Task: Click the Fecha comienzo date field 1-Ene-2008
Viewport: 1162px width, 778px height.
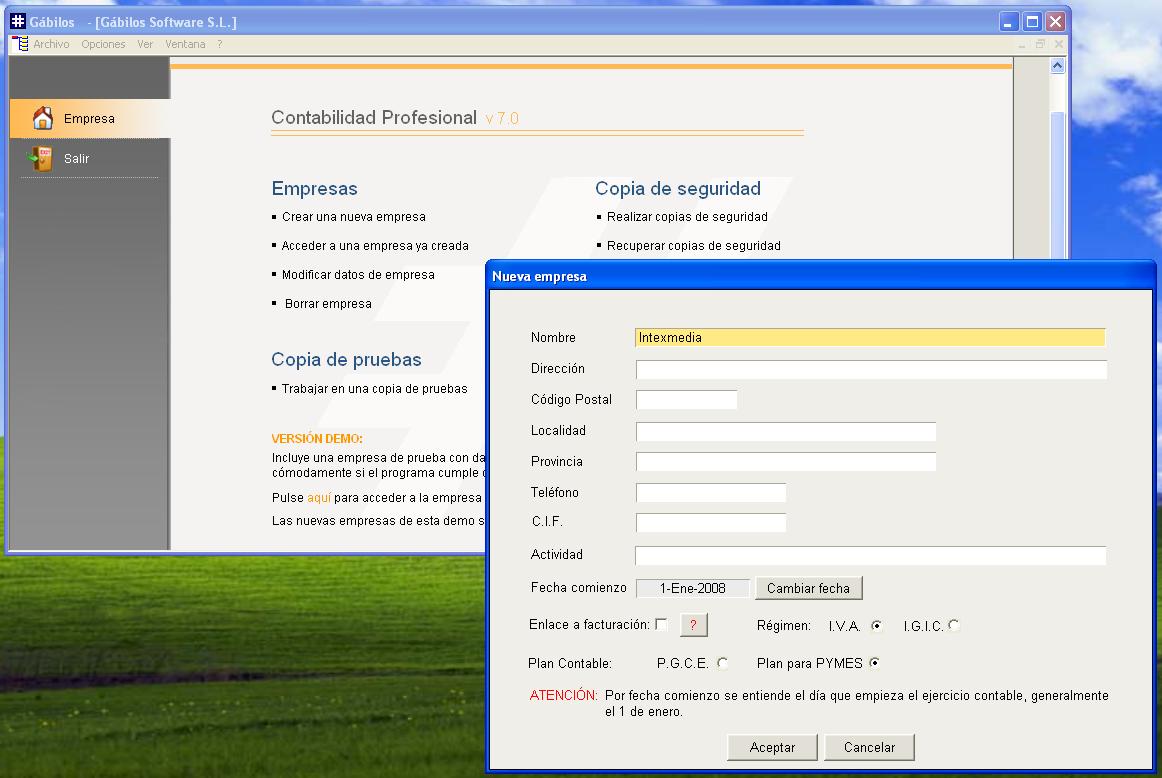Action: (693, 588)
